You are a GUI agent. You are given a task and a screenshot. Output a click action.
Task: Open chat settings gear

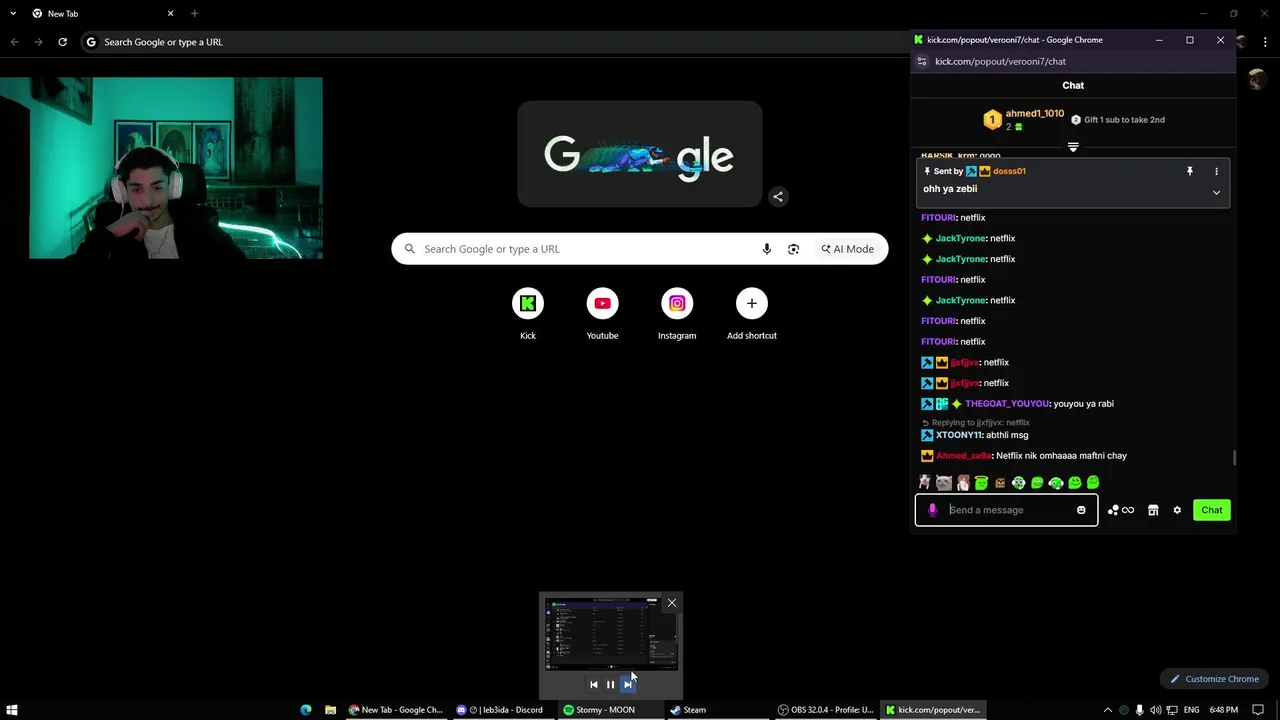coord(1177,510)
